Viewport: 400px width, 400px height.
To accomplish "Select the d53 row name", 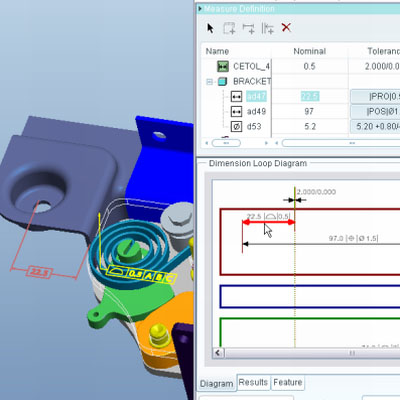I will point(254,126).
